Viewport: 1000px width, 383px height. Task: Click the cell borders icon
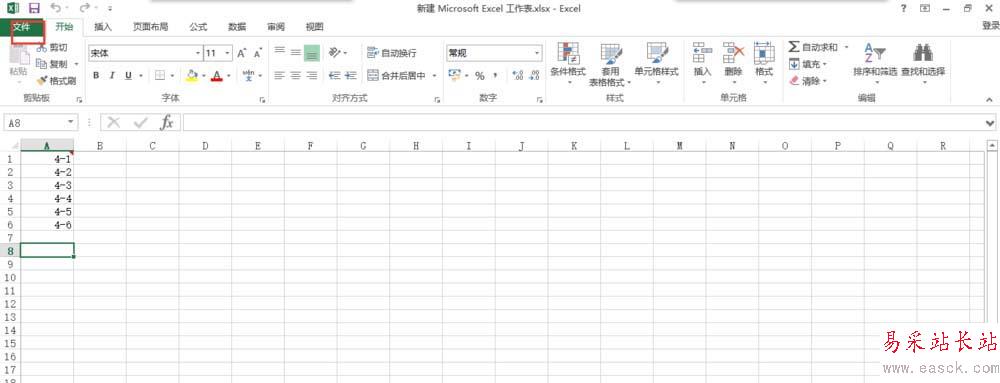[160, 76]
